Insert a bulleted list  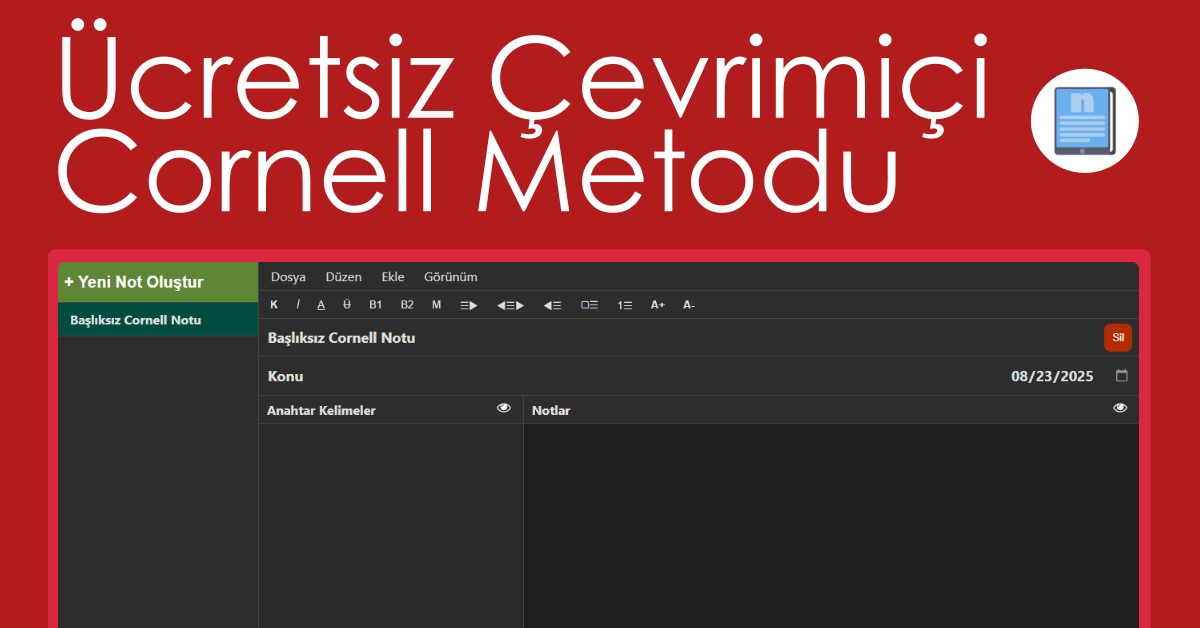[590, 305]
